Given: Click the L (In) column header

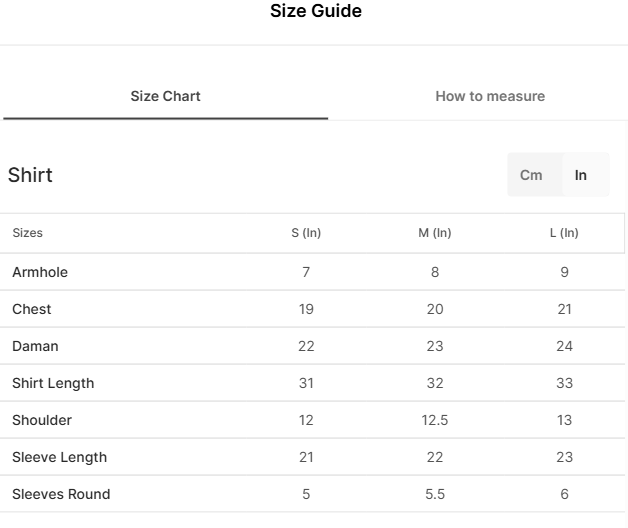Looking at the screenshot, I should pos(564,233).
